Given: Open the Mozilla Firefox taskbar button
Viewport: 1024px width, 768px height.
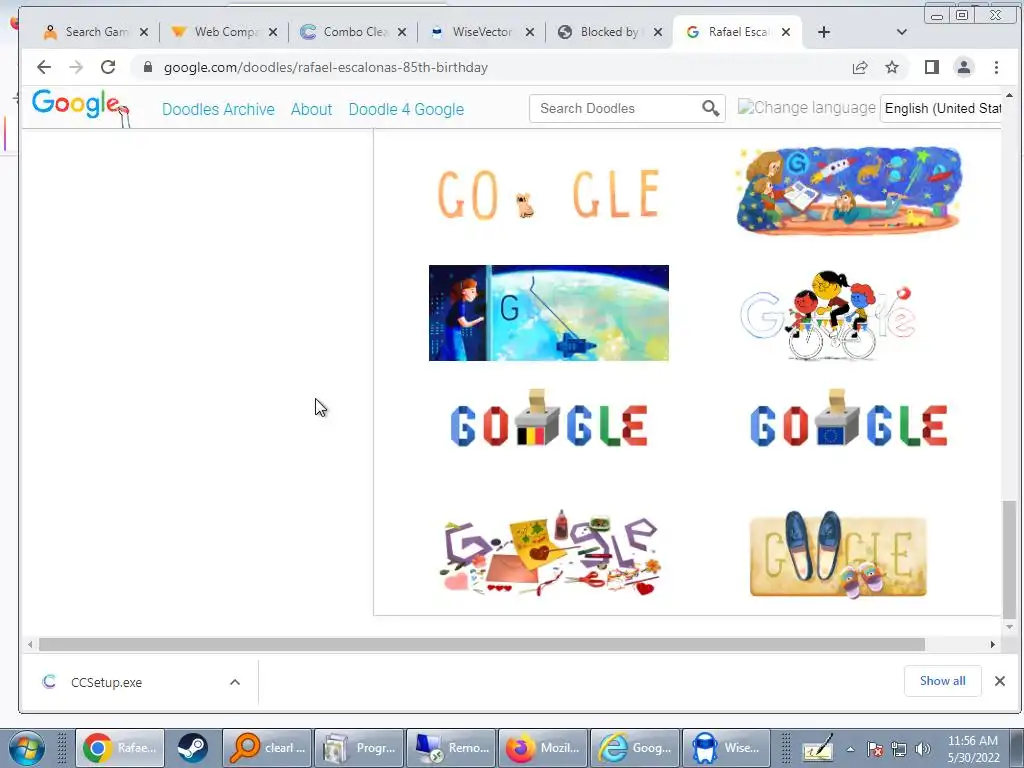Looking at the screenshot, I should point(543,748).
